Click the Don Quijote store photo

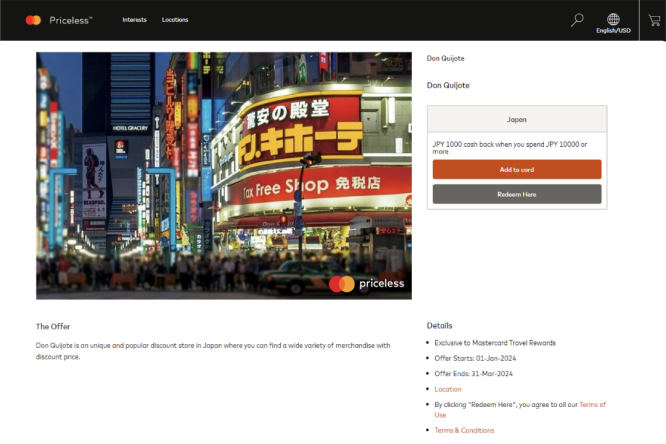tap(224, 175)
